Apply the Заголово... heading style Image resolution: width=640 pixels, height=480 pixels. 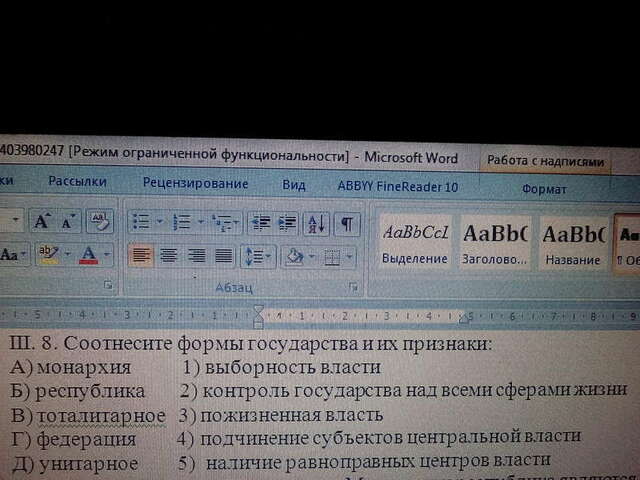(x=495, y=244)
